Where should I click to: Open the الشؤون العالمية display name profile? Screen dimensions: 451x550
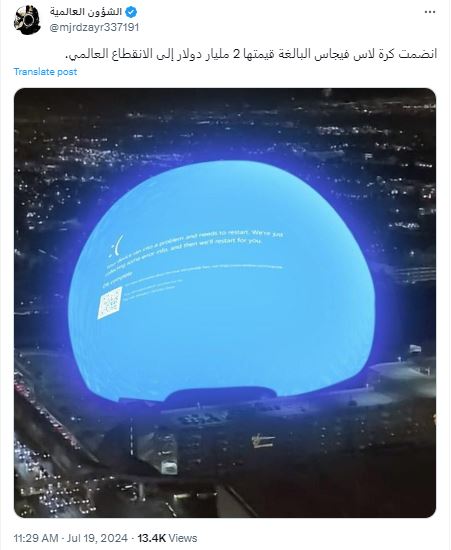pos(86,12)
